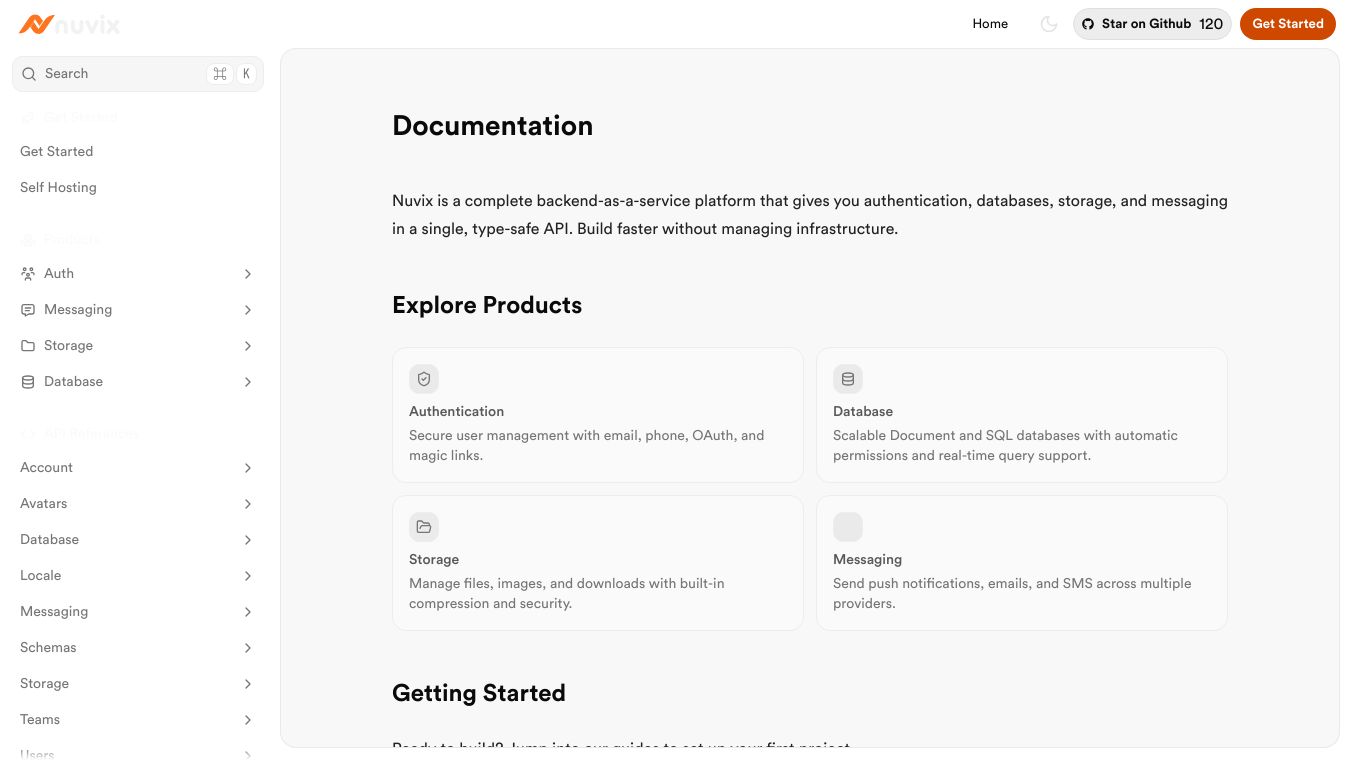Expand the Schemas section chevron
Image resolution: width=1352 pixels, height=760 pixels.
click(x=248, y=648)
